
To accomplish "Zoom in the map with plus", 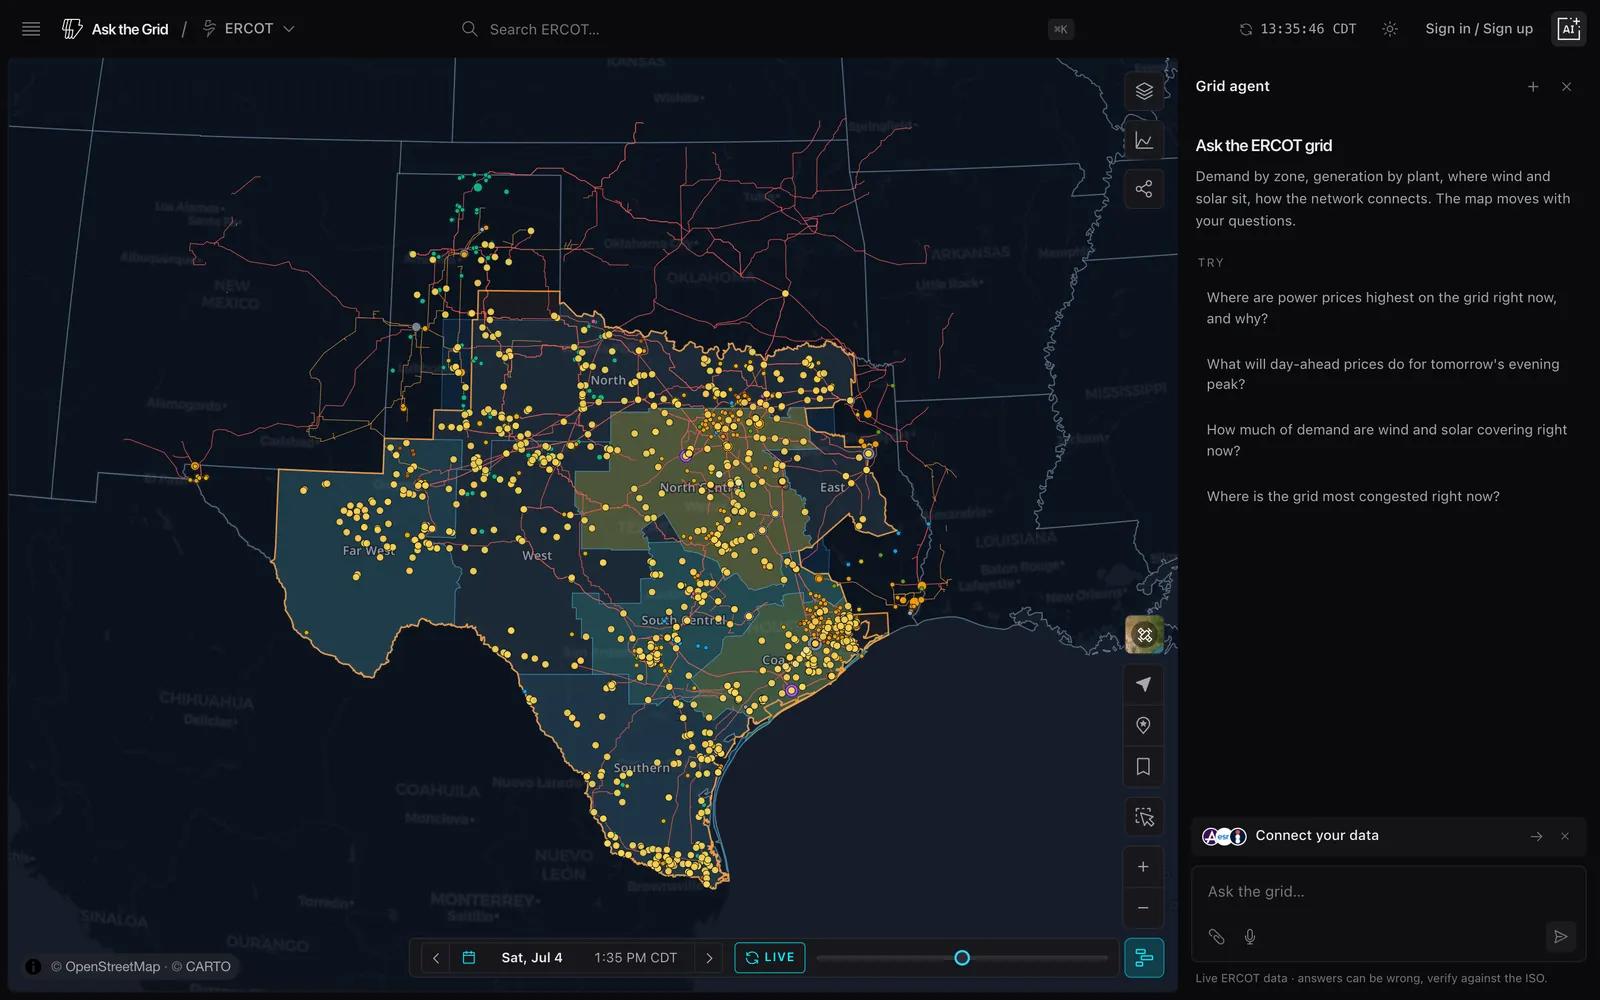I will click(1144, 867).
